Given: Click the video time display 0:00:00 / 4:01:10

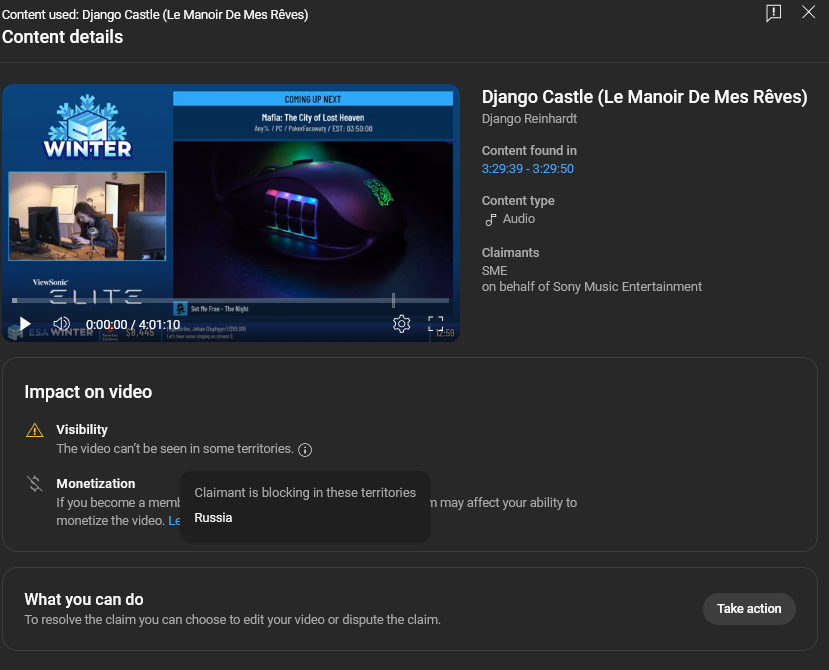Looking at the screenshot, I should coord(133,324).
